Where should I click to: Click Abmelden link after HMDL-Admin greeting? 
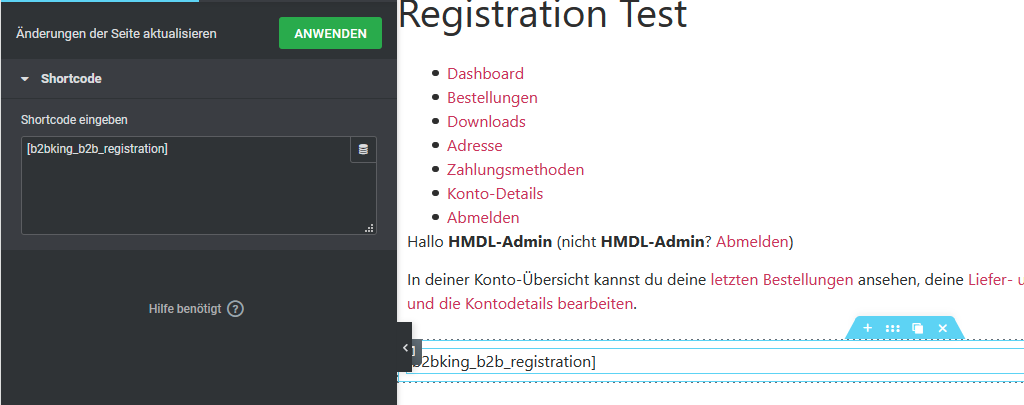pyautogui.click(x=752, y=242)
